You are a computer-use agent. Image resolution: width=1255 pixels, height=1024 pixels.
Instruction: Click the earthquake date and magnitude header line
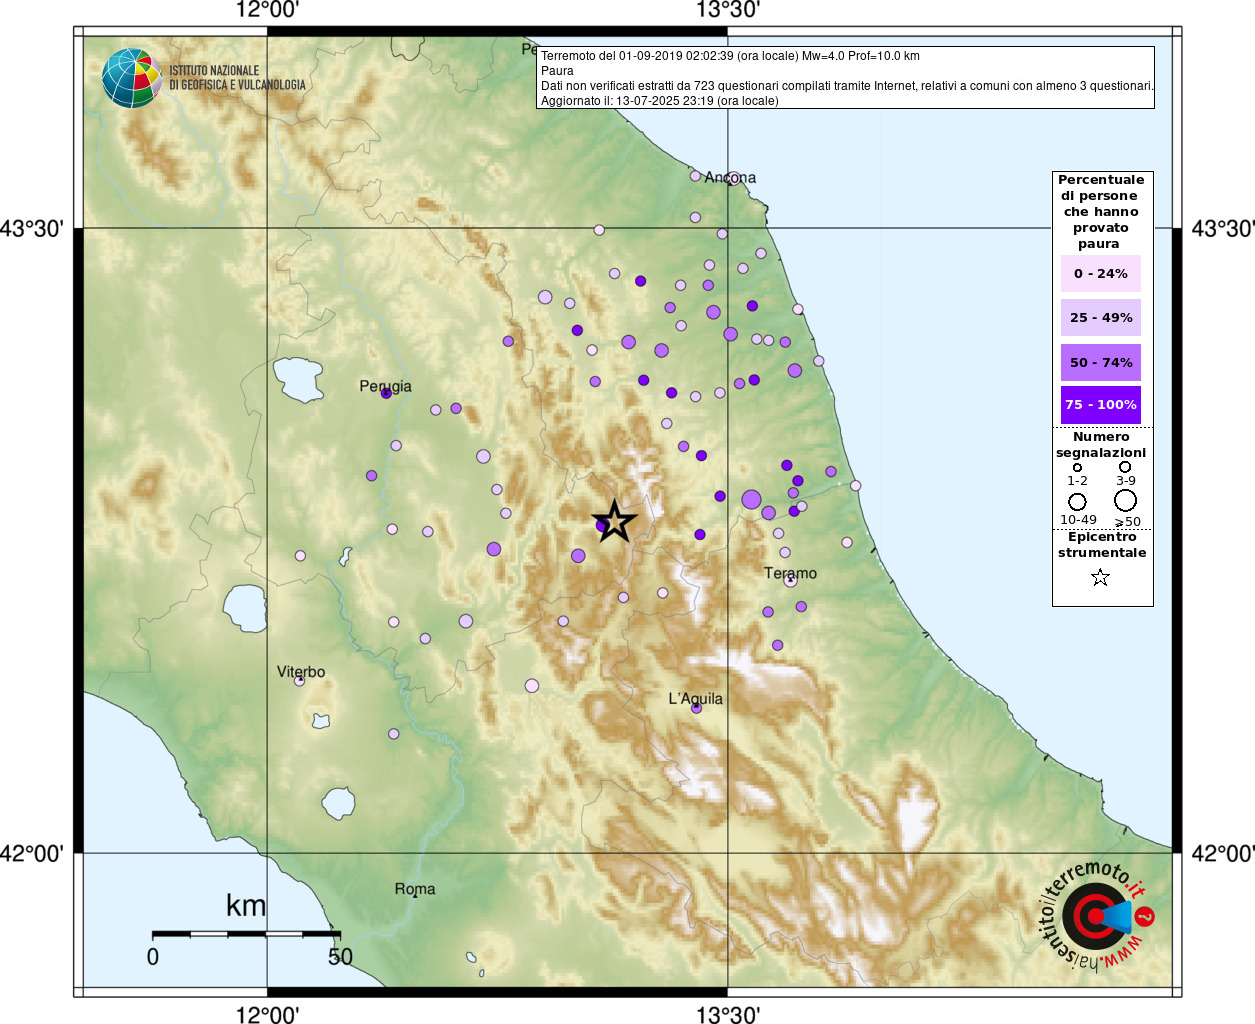pos(730,56)
